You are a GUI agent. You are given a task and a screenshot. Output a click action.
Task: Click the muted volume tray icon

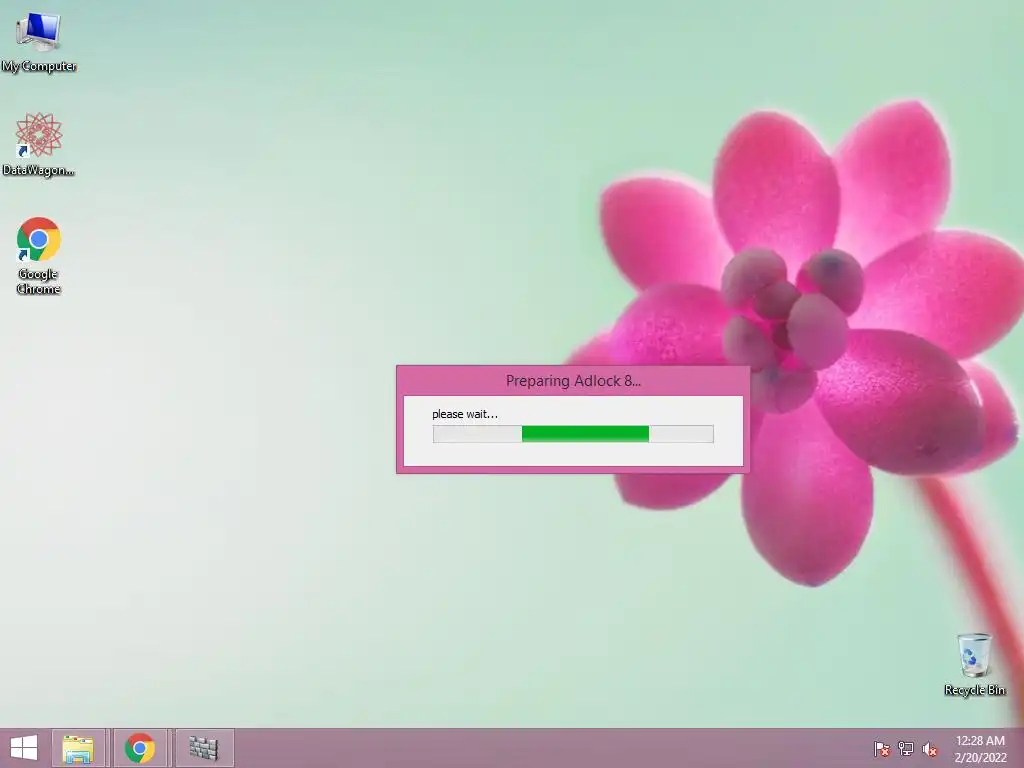[930, 749]
